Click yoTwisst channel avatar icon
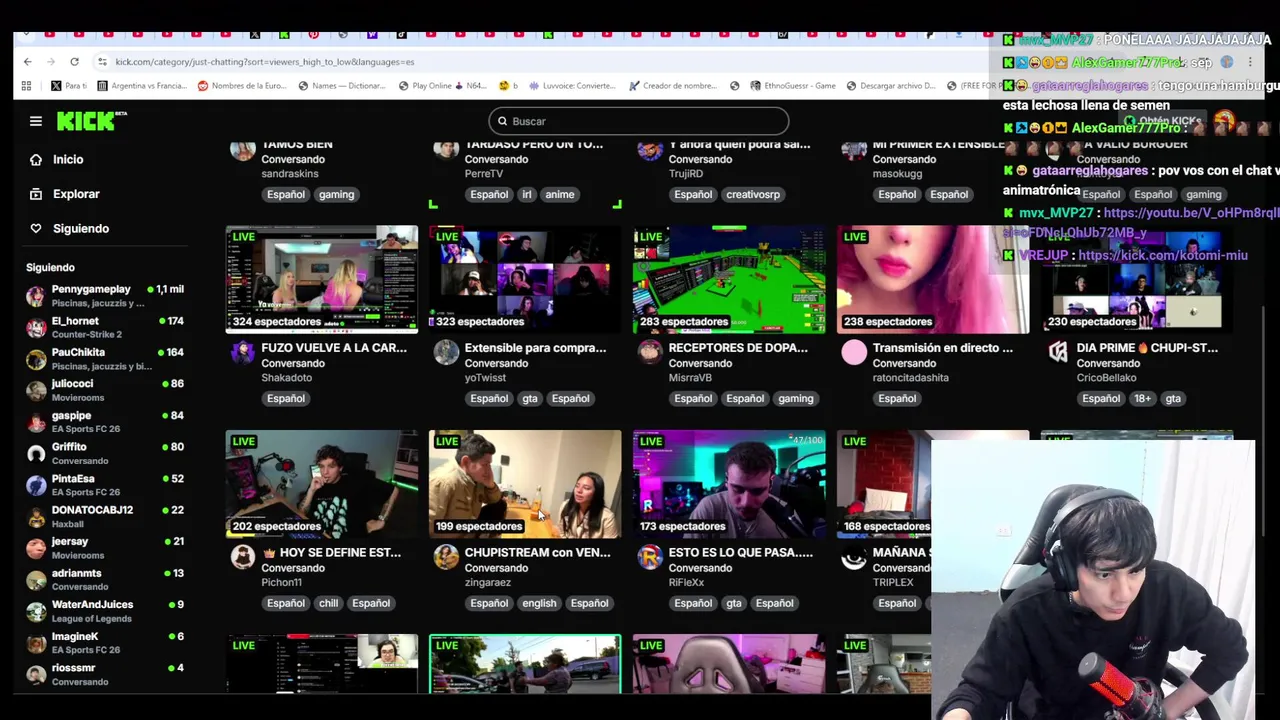1280x720 pixels. [446, 352]
